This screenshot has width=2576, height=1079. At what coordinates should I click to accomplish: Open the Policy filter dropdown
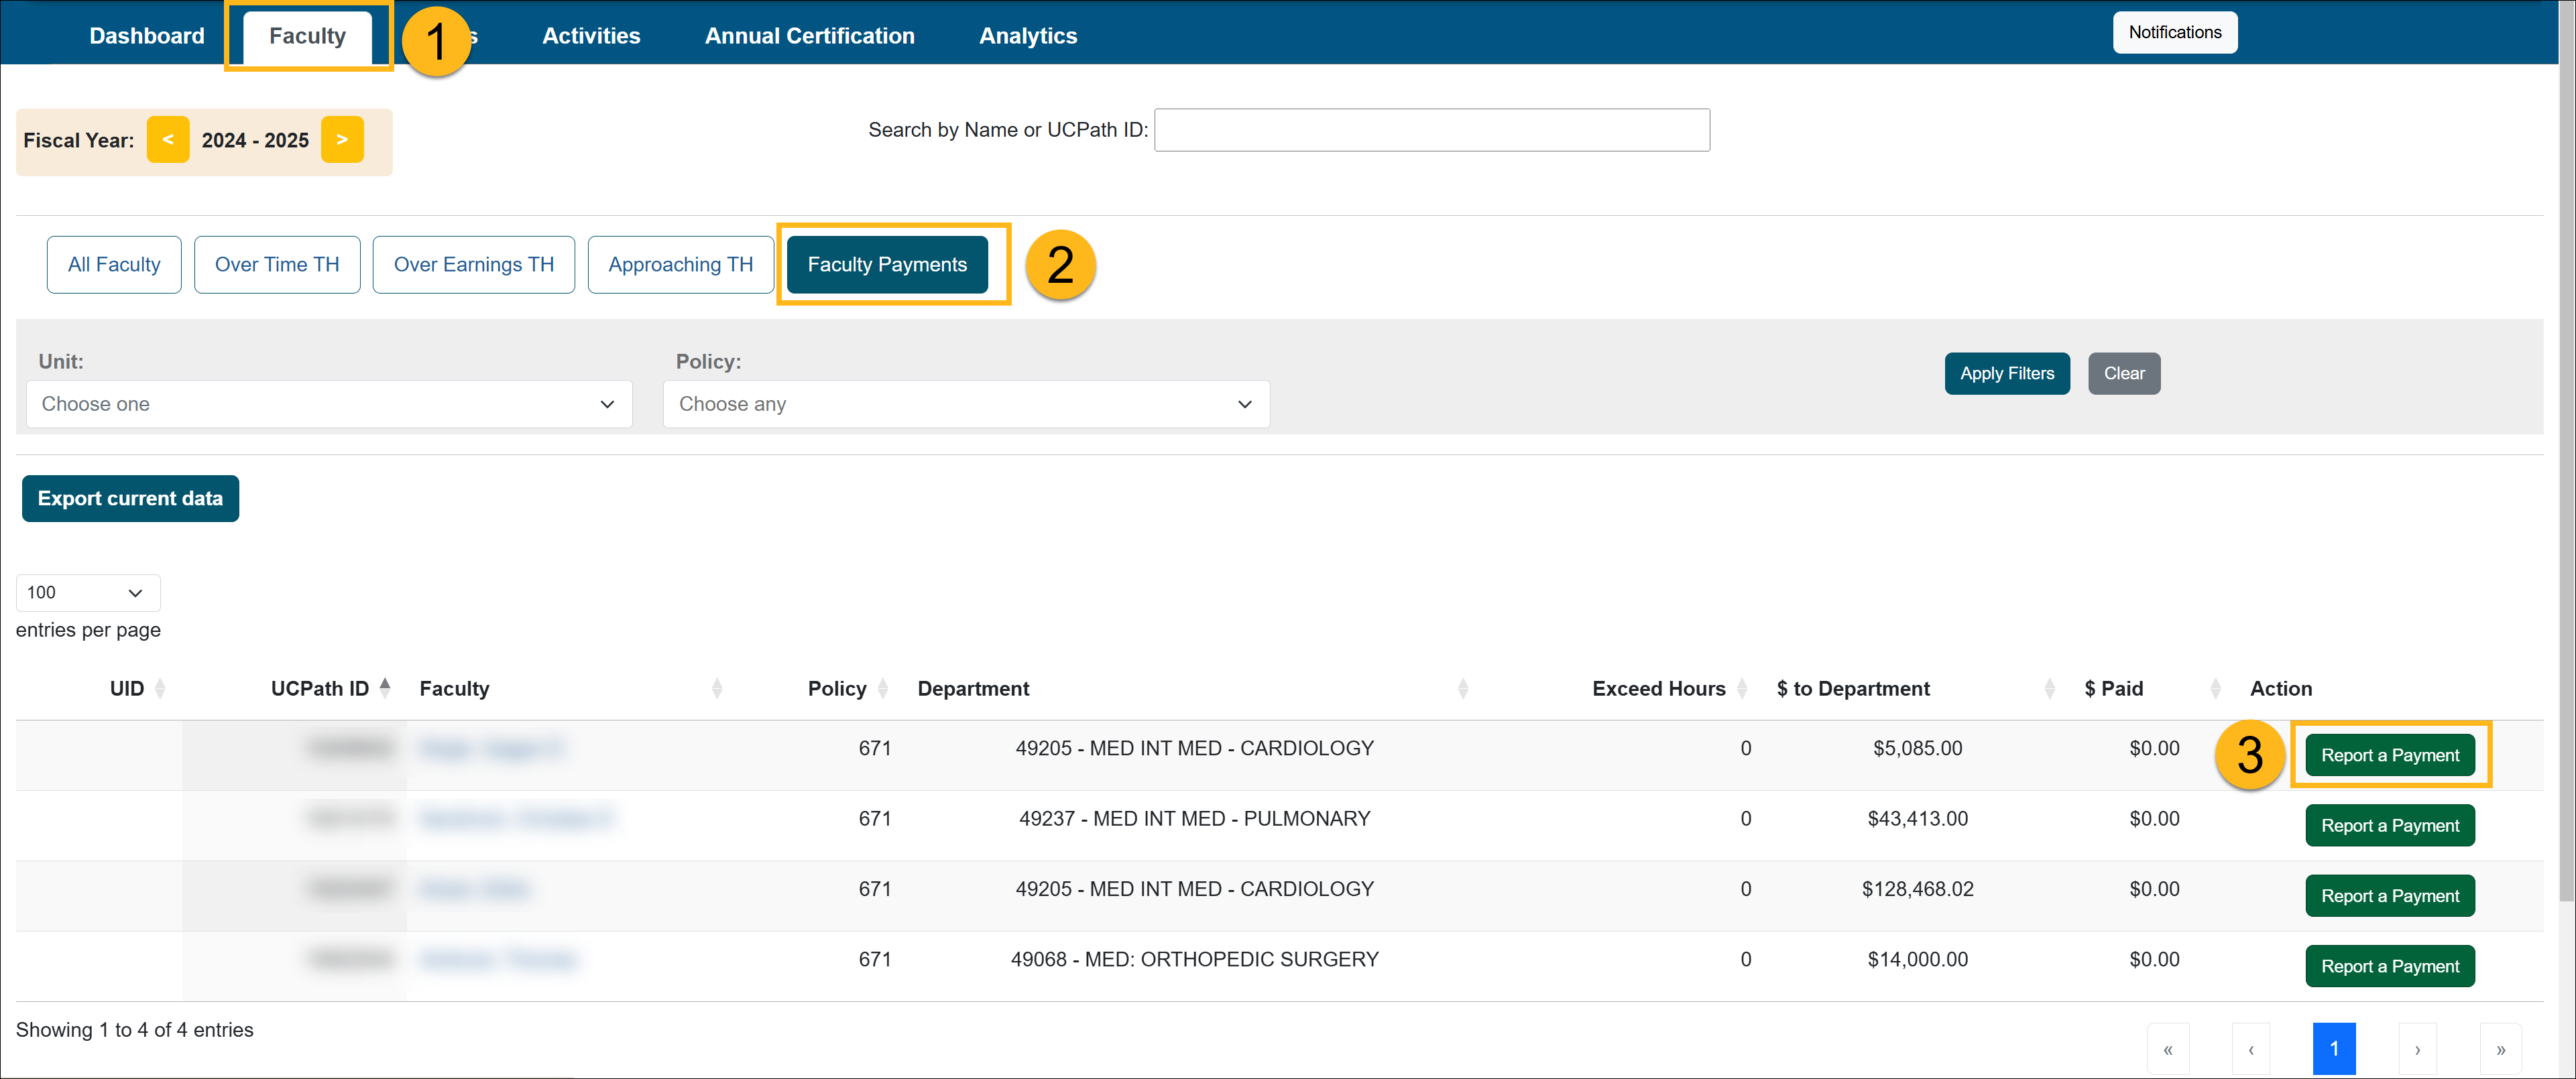point(966,404)
